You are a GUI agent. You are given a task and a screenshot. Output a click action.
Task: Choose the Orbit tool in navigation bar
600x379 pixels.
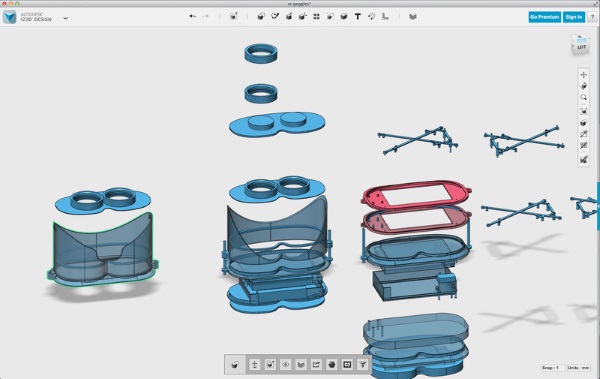584,86
